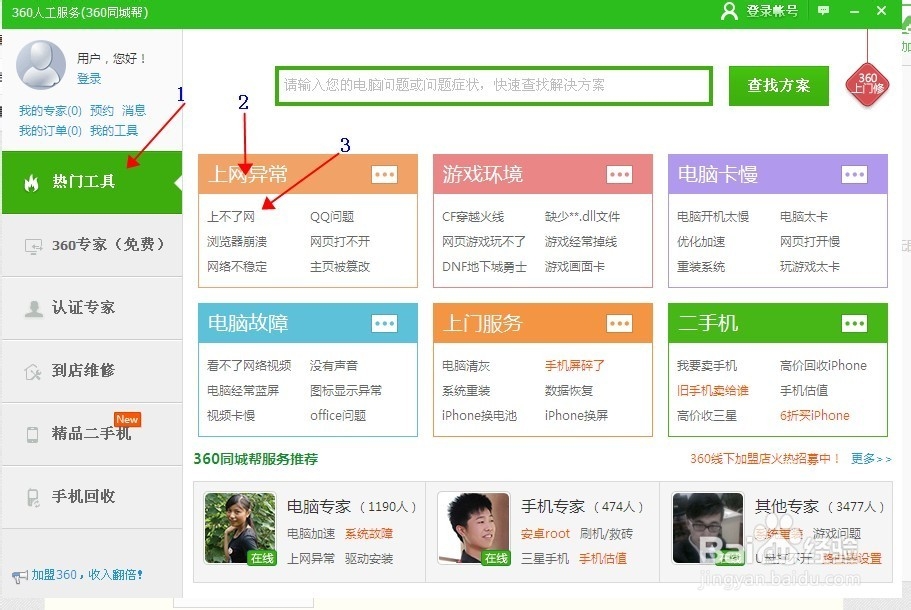Click the user avatar picture
This screenshot has width=911, height=610.
click(x=41, y=64)
